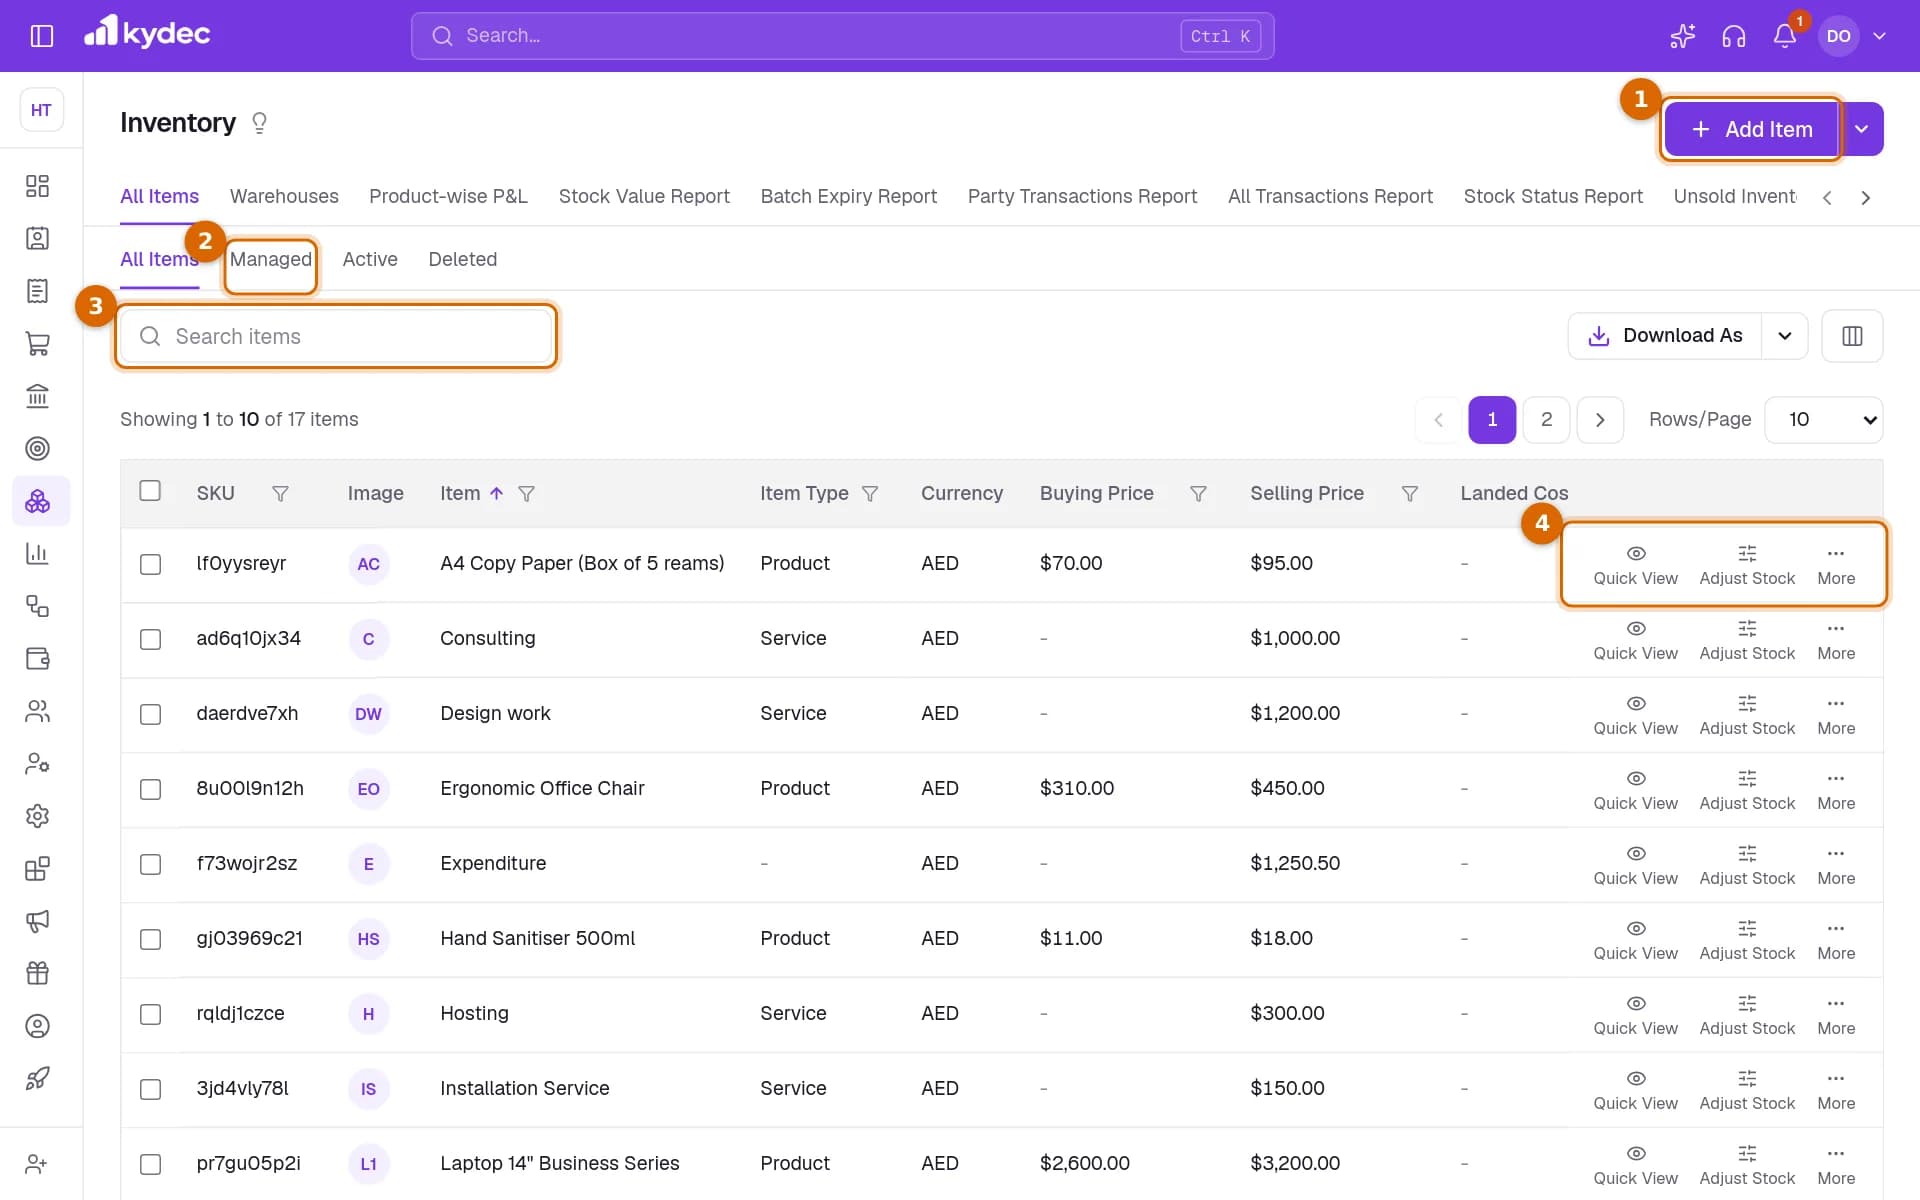Check the Consulting row checkbox
The height and width of the screenshot is (1200, 1920).
(150, 640)
